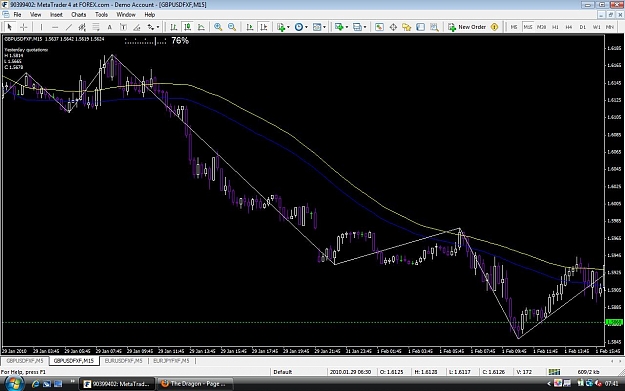
Task: Activate the crosshair tool
Action: coord(24,27)
